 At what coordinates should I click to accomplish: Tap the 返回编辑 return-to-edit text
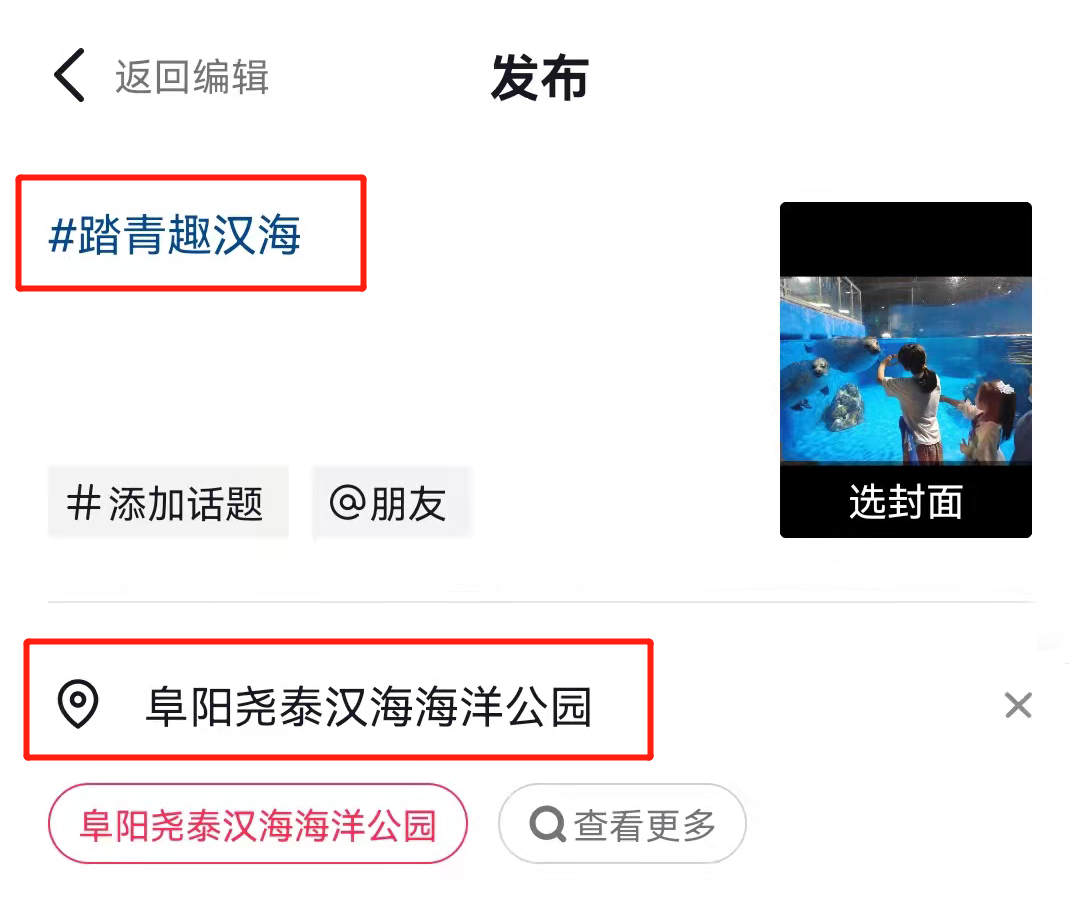191,76
